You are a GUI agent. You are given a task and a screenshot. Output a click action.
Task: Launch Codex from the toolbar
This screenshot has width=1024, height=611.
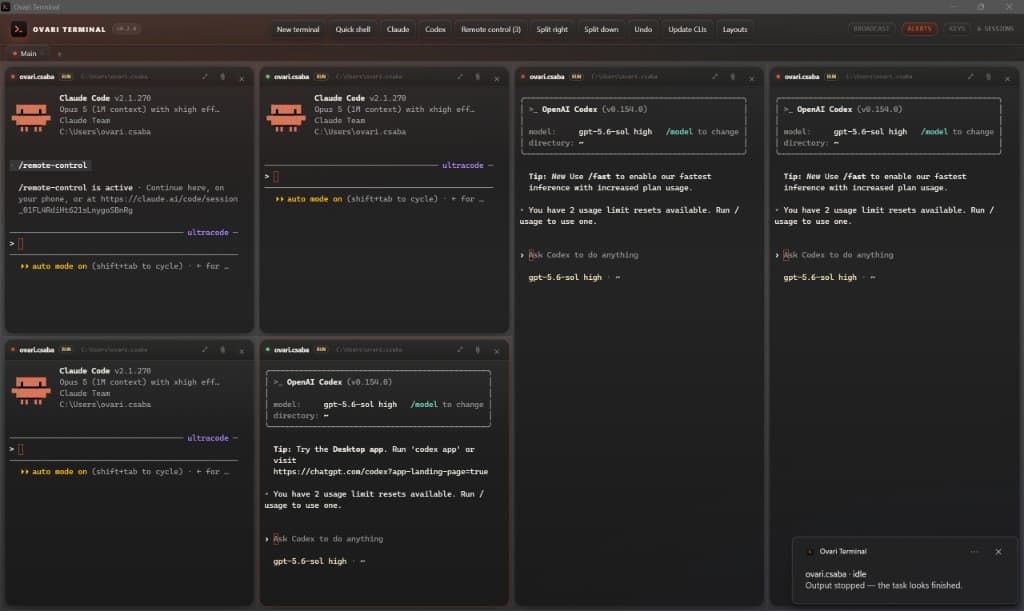[x=435, y=29]
